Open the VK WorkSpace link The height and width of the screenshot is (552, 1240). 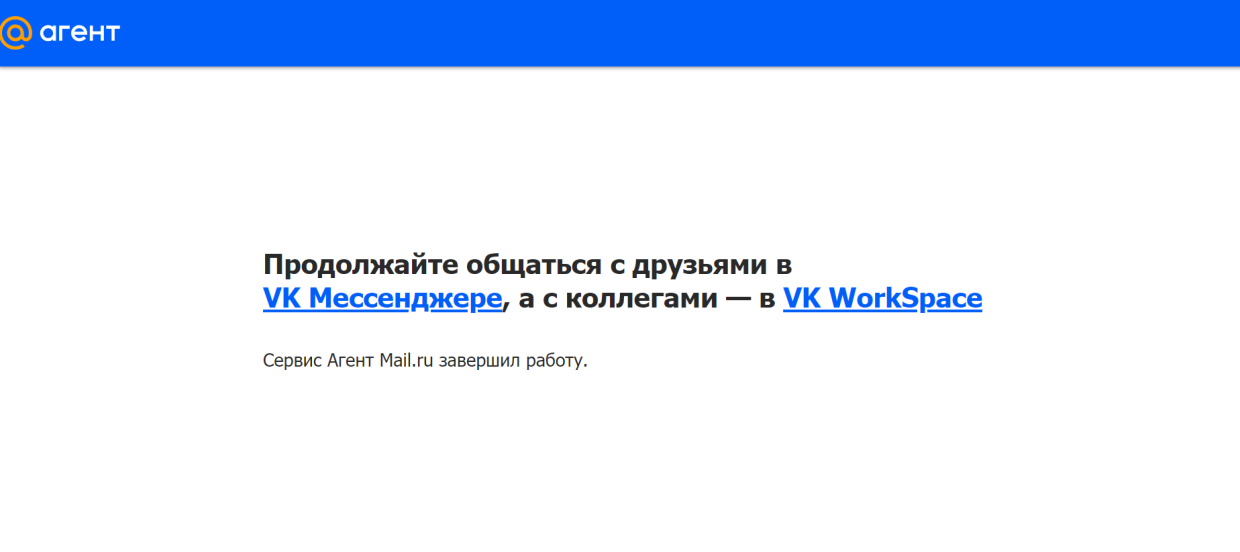coord(882,298)
